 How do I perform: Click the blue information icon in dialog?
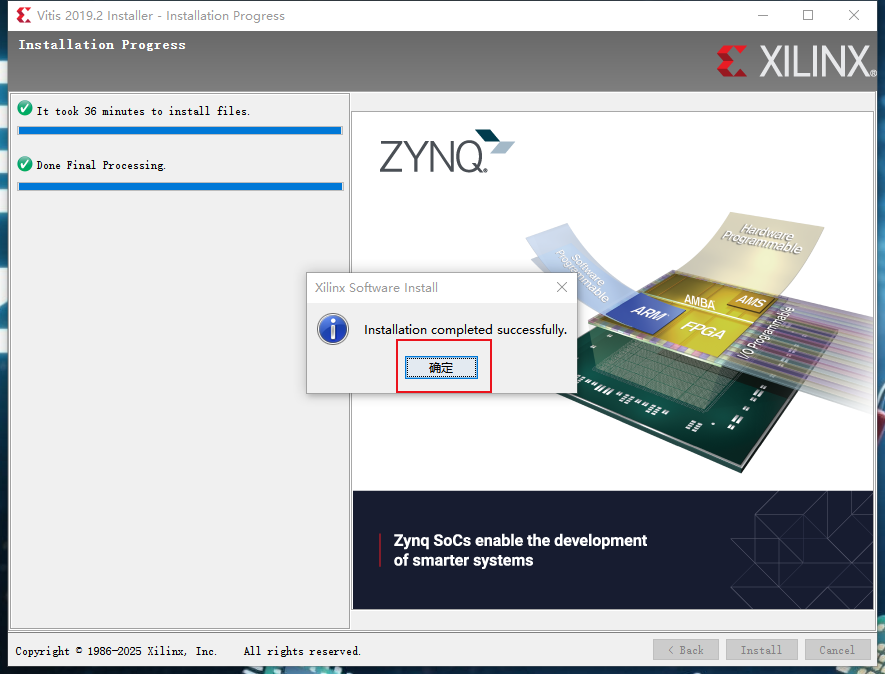coord(332,329)
